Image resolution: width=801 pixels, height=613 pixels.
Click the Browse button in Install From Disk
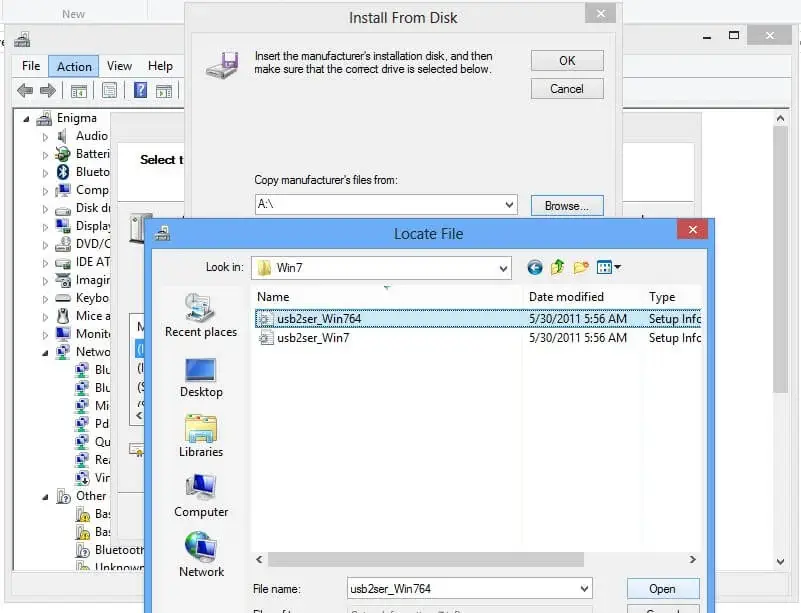coord(566,206)
